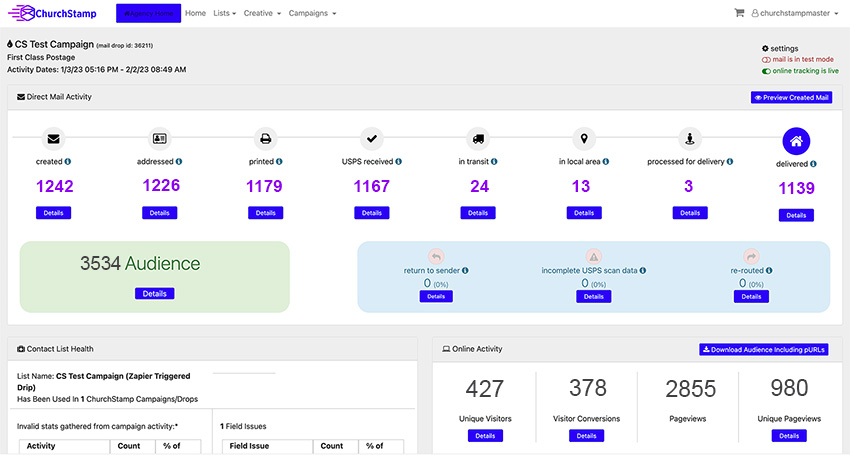Image resolution: width=850 pixels, height=455 pixels.
Task: Open Details for processed for delivery 3
Action: click(690, 213)
